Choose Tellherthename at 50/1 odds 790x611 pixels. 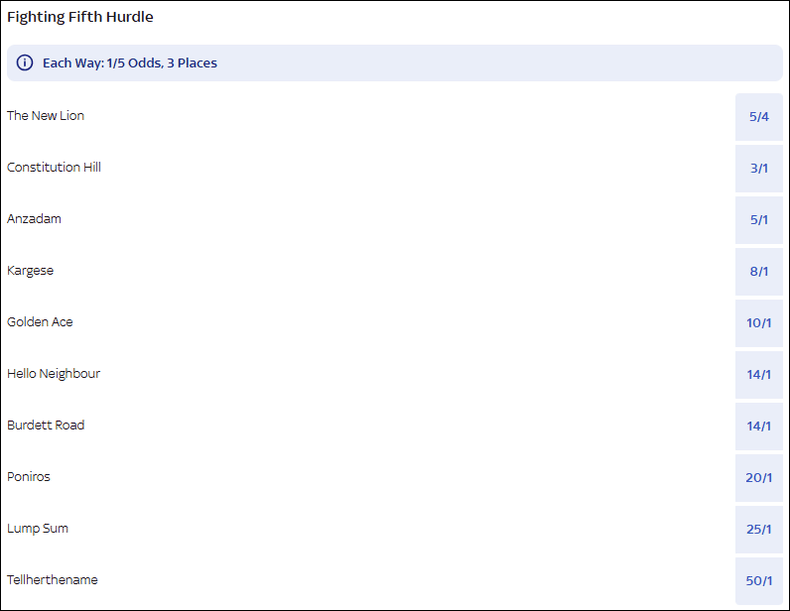click(759, 580)
